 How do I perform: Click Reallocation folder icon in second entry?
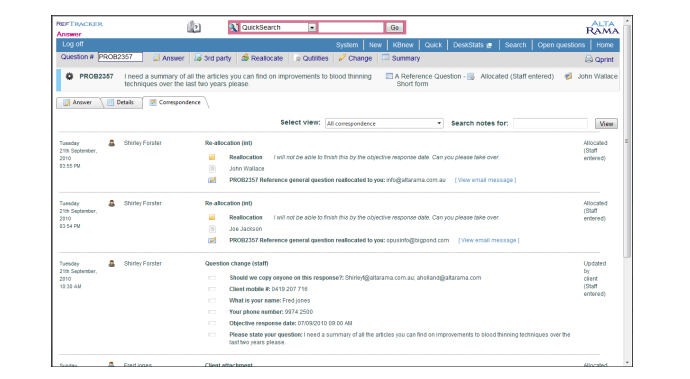pyautogui.click(x=212, y=217)
